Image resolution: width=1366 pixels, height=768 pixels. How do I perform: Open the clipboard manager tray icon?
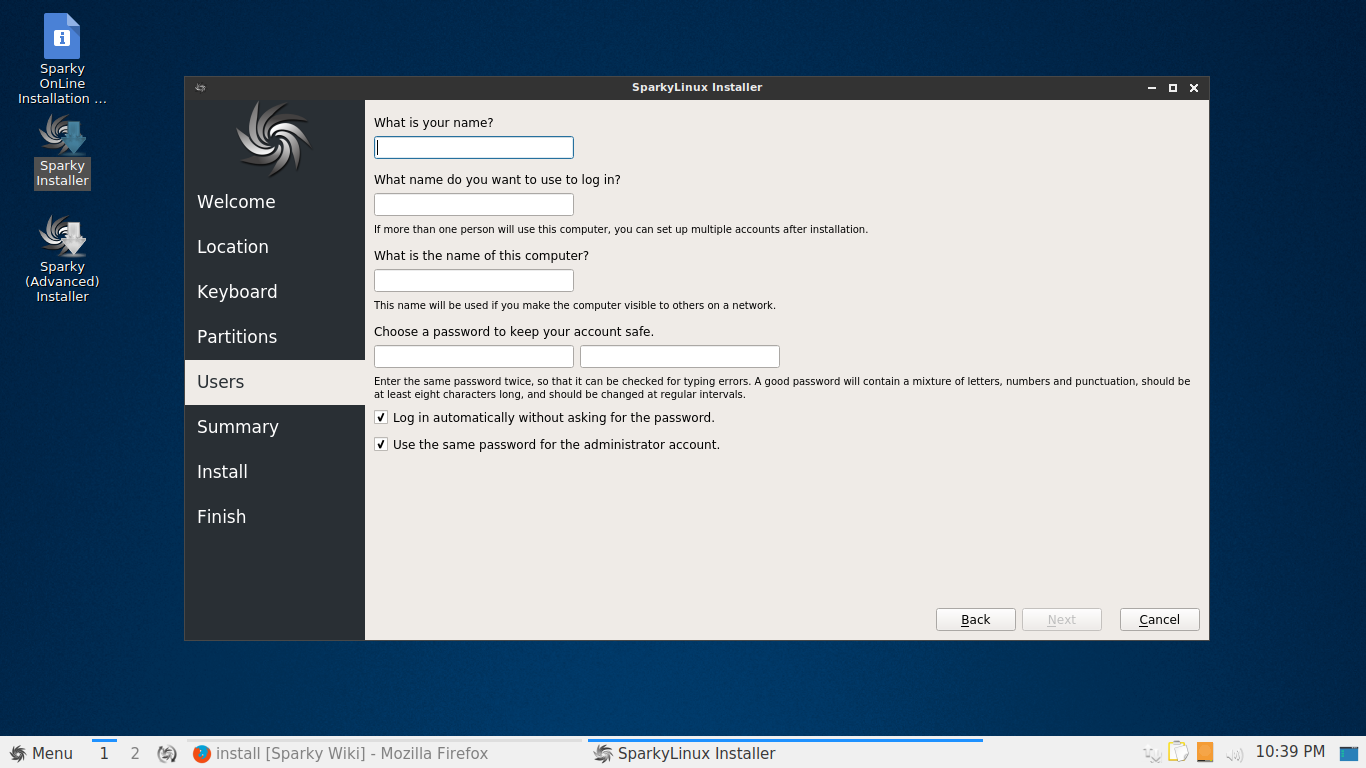[x=1178, y=752]
